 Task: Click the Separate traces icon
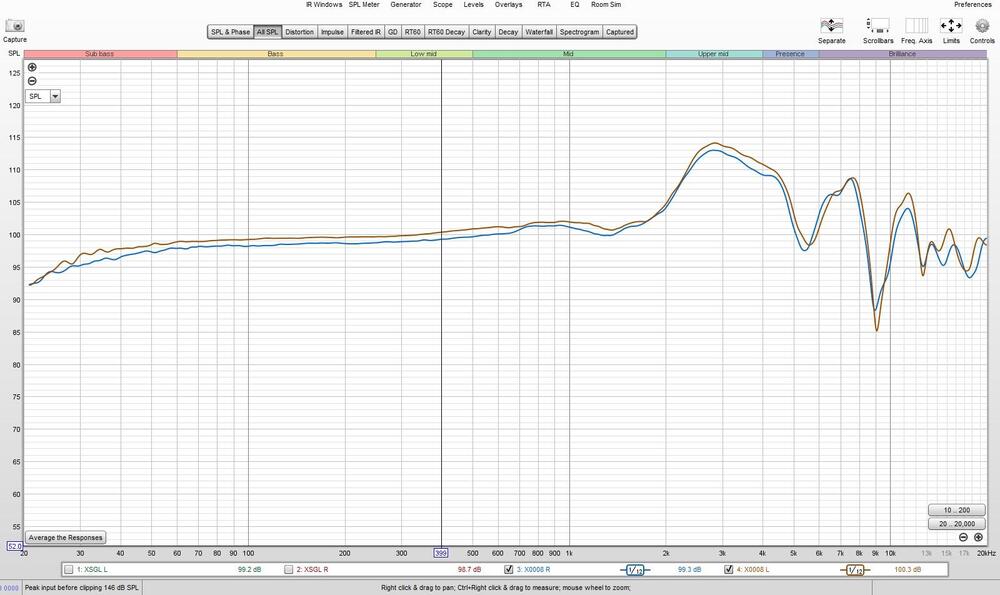point(831,26)
